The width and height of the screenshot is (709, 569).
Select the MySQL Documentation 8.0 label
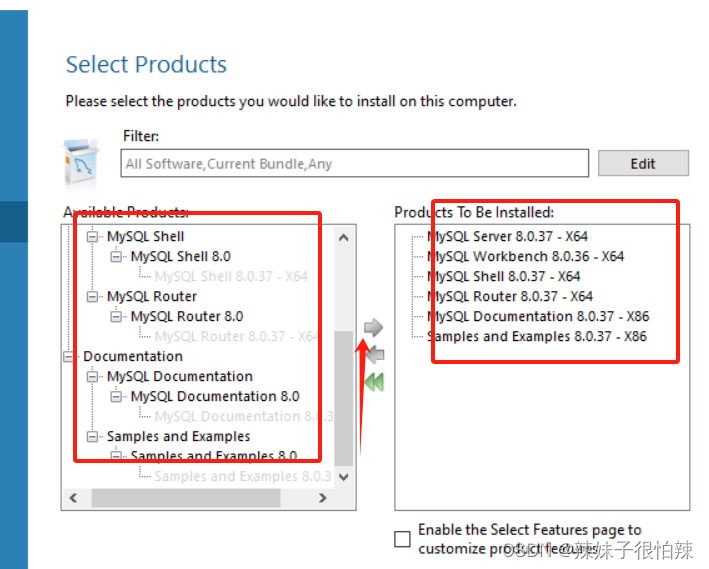[x=215, y=396]
